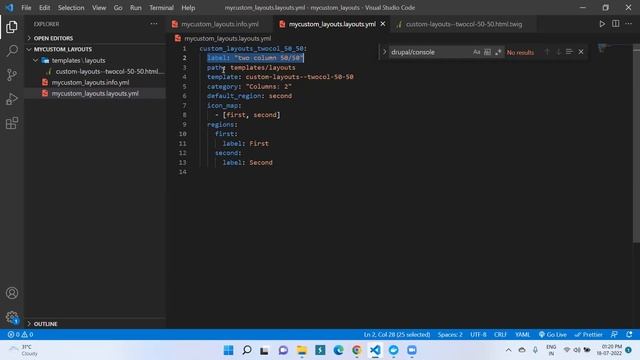Open the Terminal menu
640x360 pixels.
coord(161,8)
